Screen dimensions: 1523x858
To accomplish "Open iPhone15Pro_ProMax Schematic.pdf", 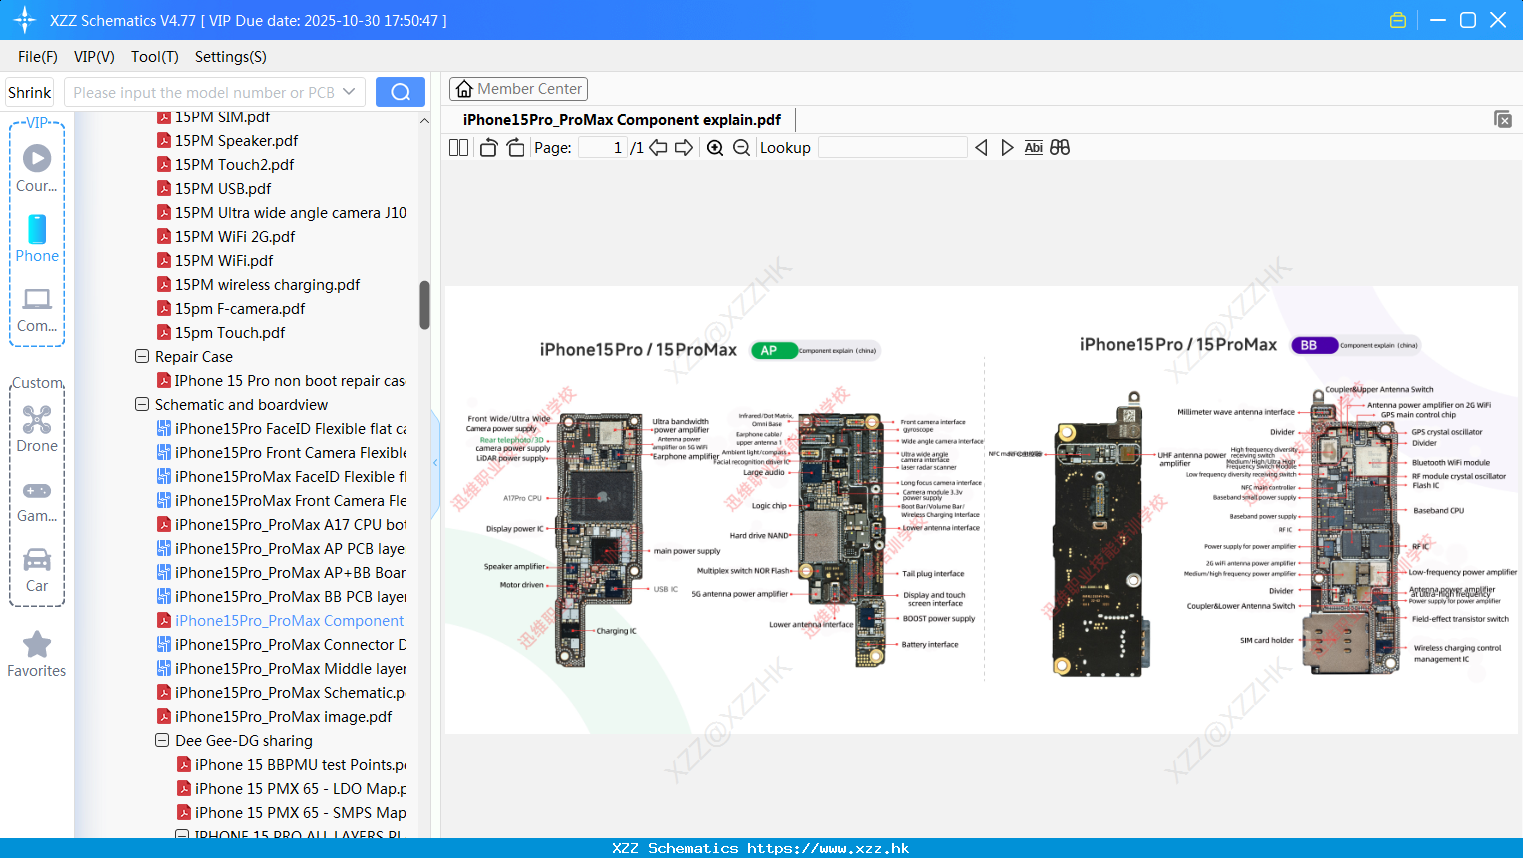I will [281, 692].
